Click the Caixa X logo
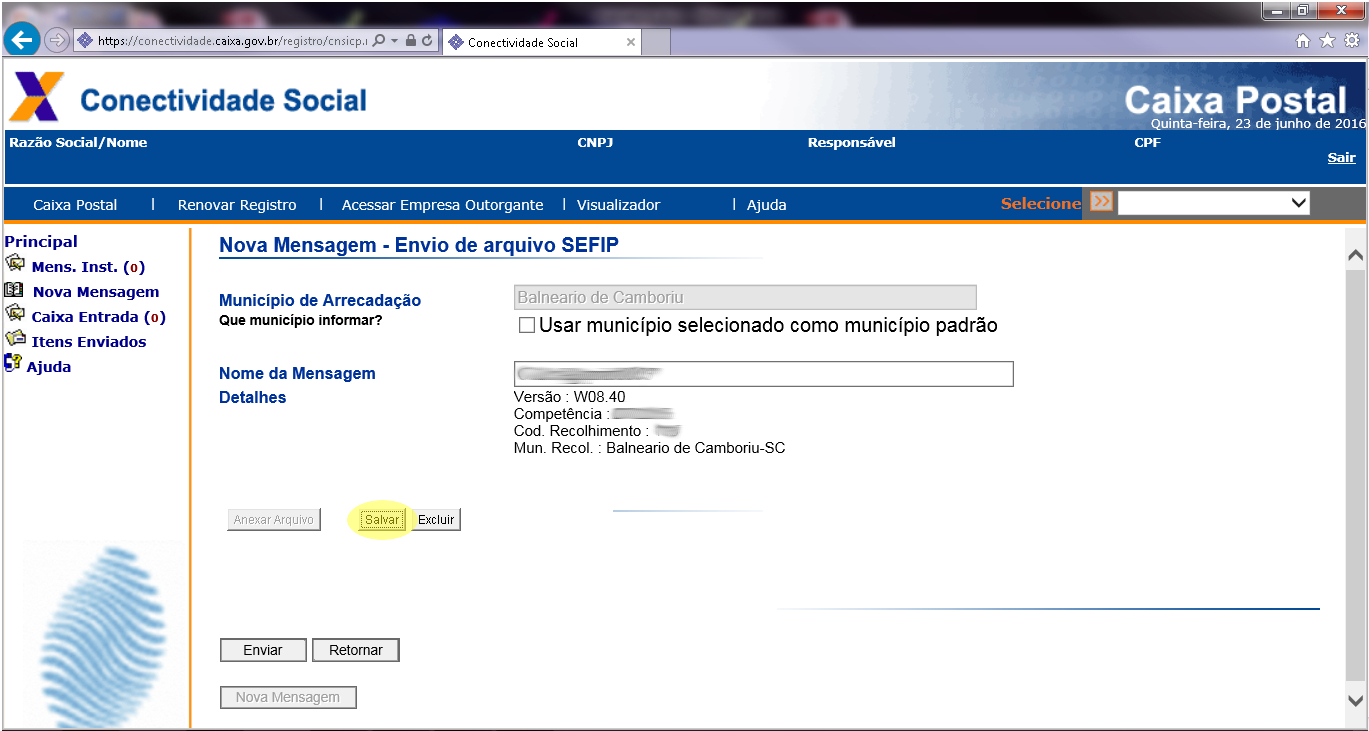The image size is (1369, 731). coord(37,97)
